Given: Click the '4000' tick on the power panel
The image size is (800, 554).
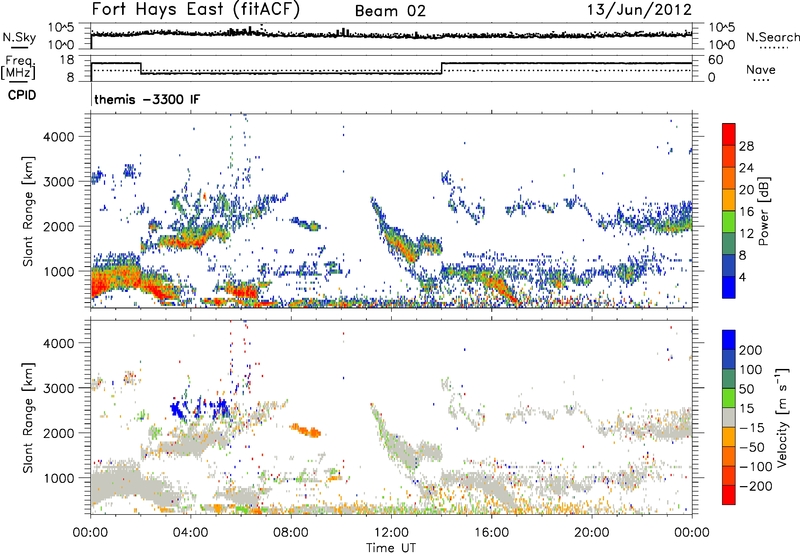Looking at the screenshot, I should (58, 137).
